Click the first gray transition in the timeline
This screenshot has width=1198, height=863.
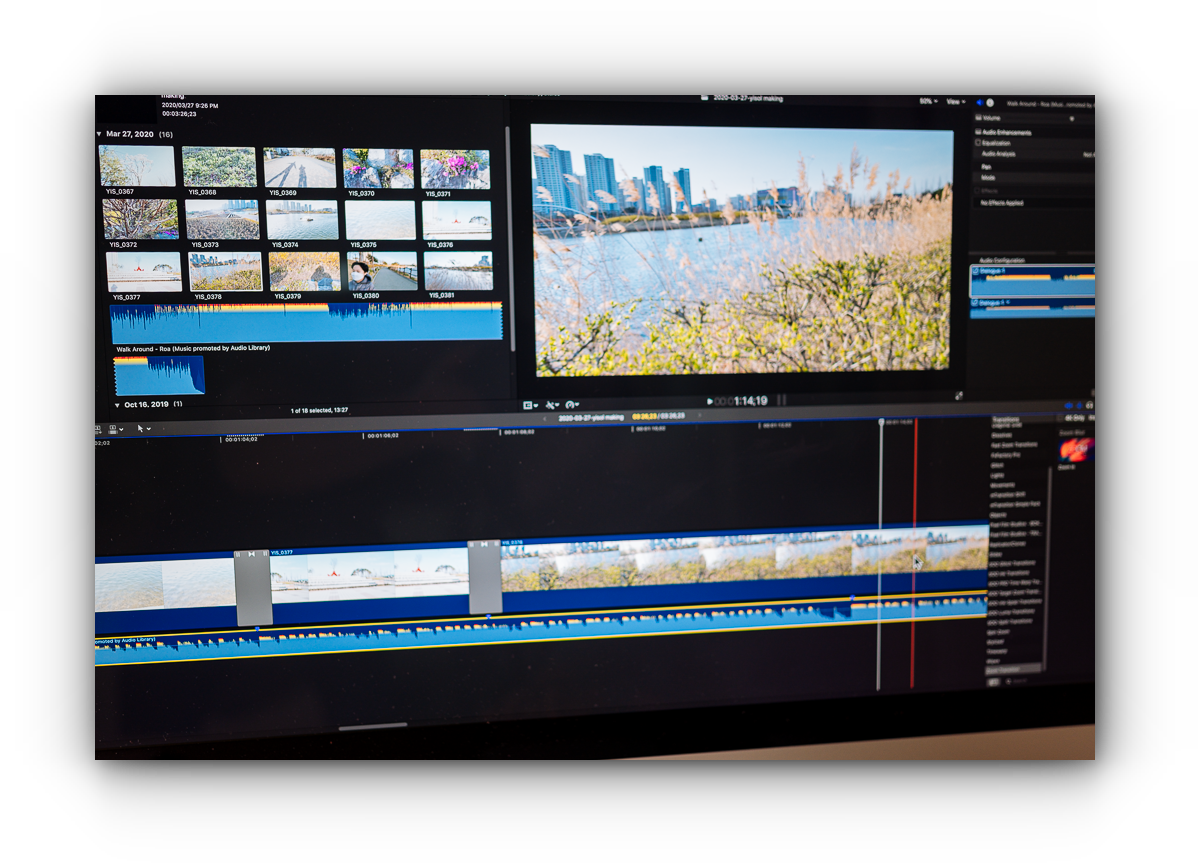(253, 587)
